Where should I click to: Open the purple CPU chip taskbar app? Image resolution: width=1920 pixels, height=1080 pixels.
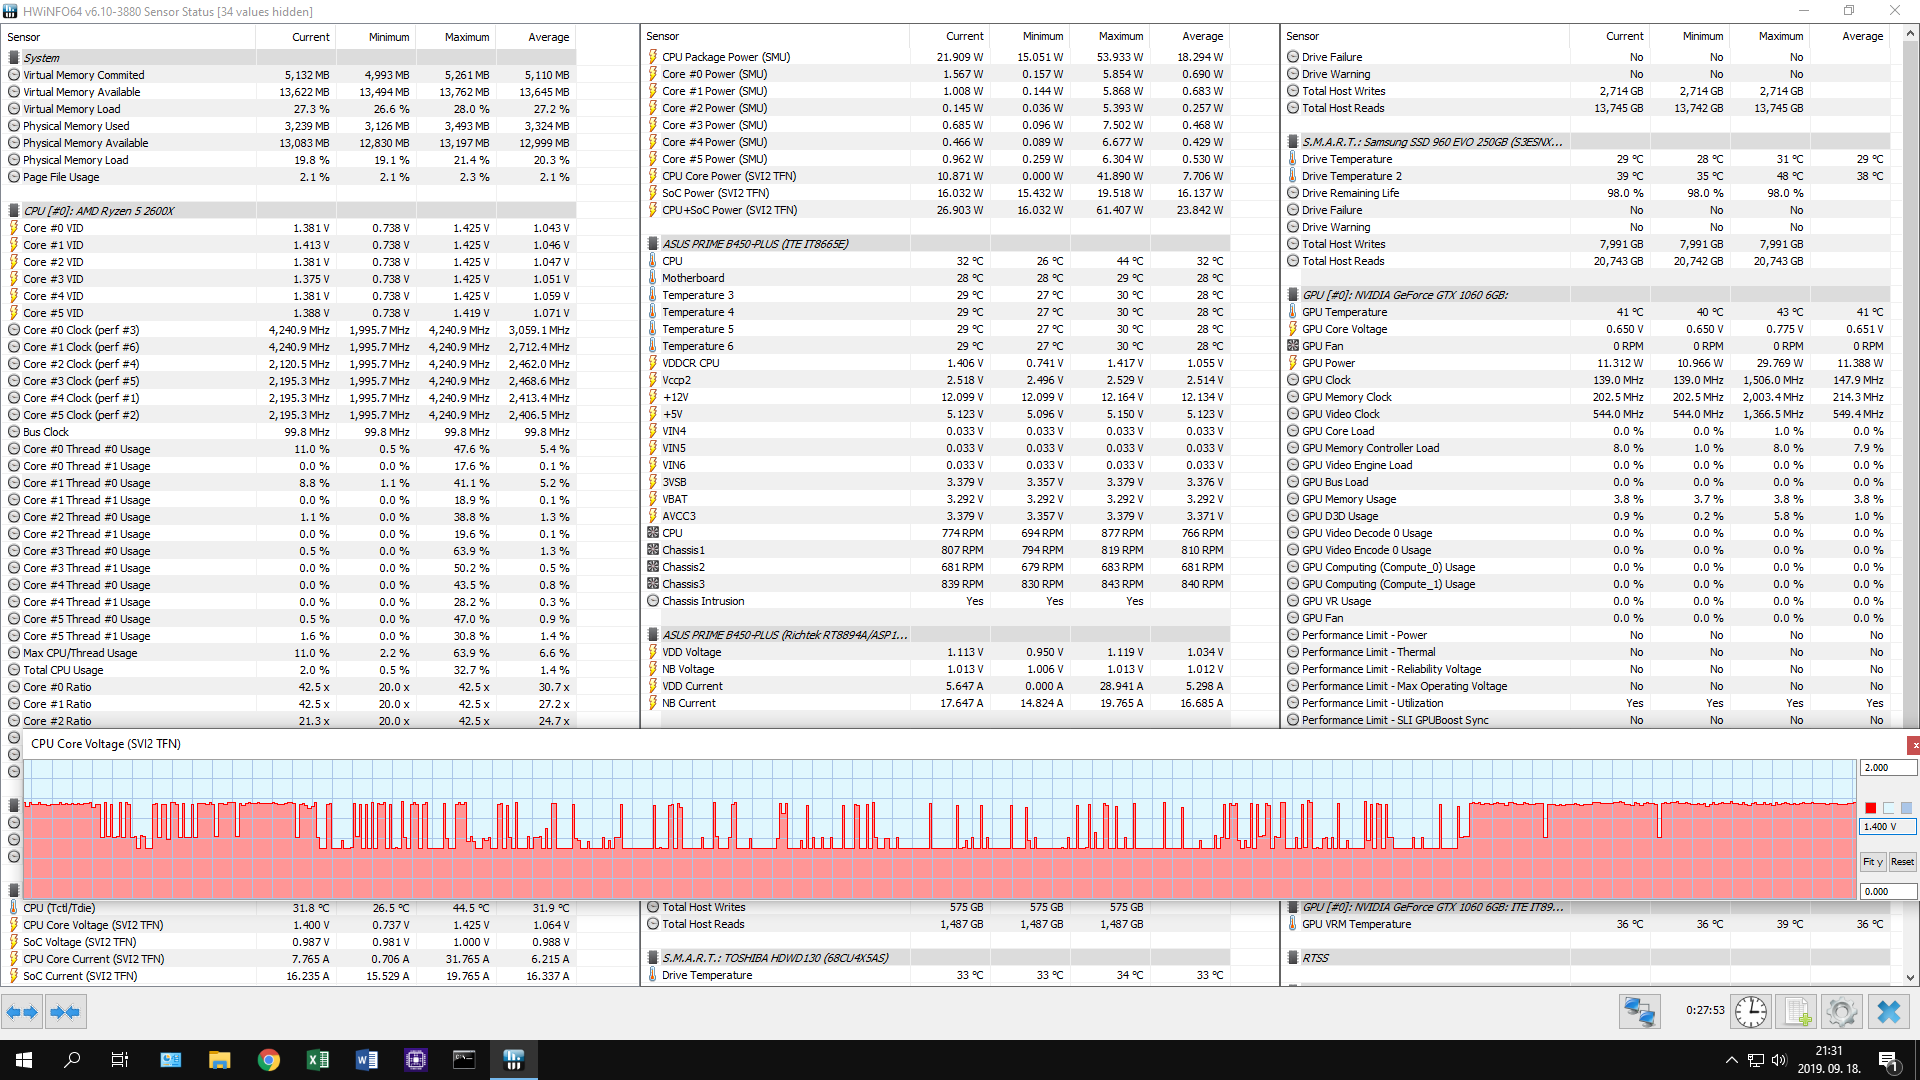(416, 1060)
